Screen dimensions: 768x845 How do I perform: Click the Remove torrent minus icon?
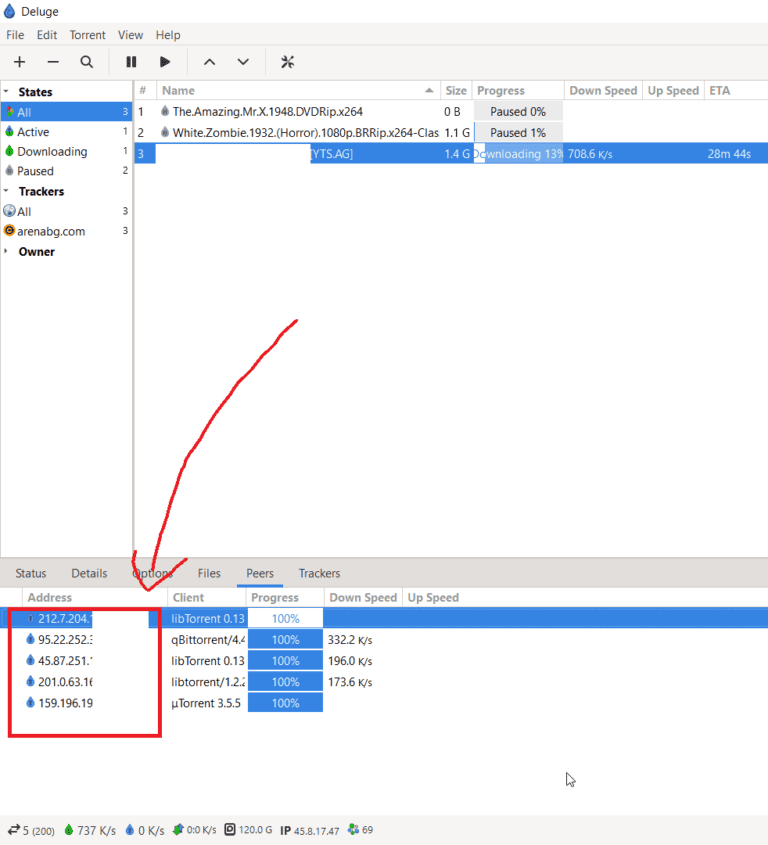[x=53, y=62]
